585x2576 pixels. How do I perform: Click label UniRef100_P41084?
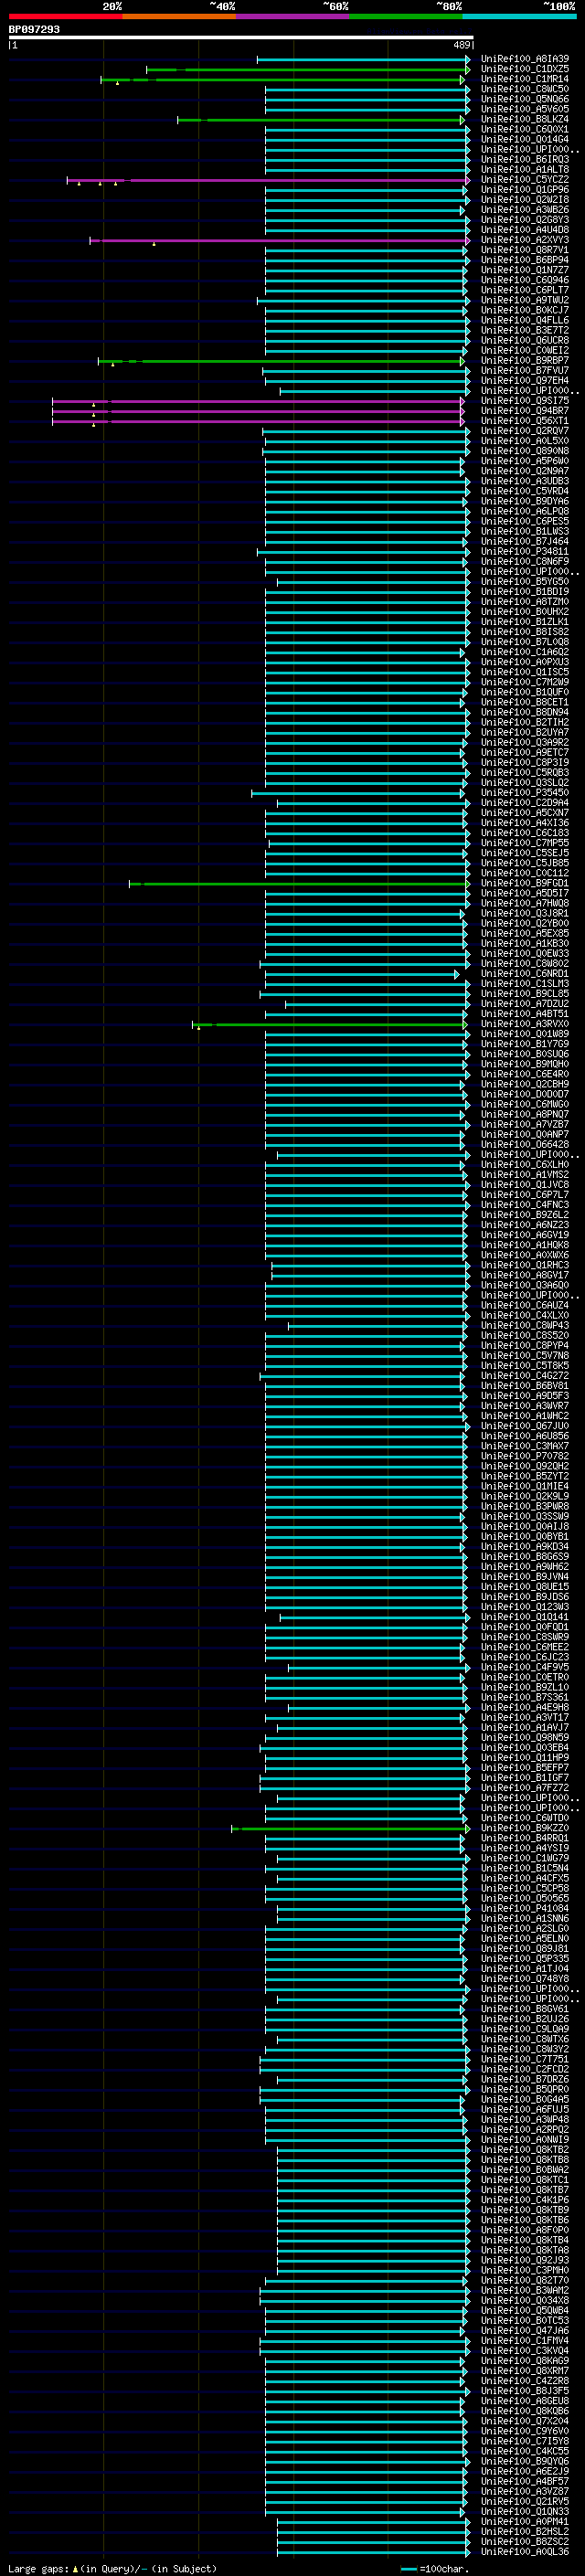(524, 1908)
